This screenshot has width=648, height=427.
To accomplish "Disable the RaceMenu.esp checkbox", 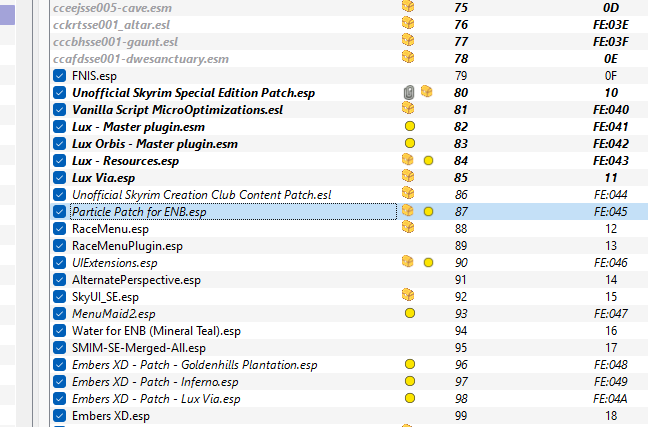I will point(60,229).
